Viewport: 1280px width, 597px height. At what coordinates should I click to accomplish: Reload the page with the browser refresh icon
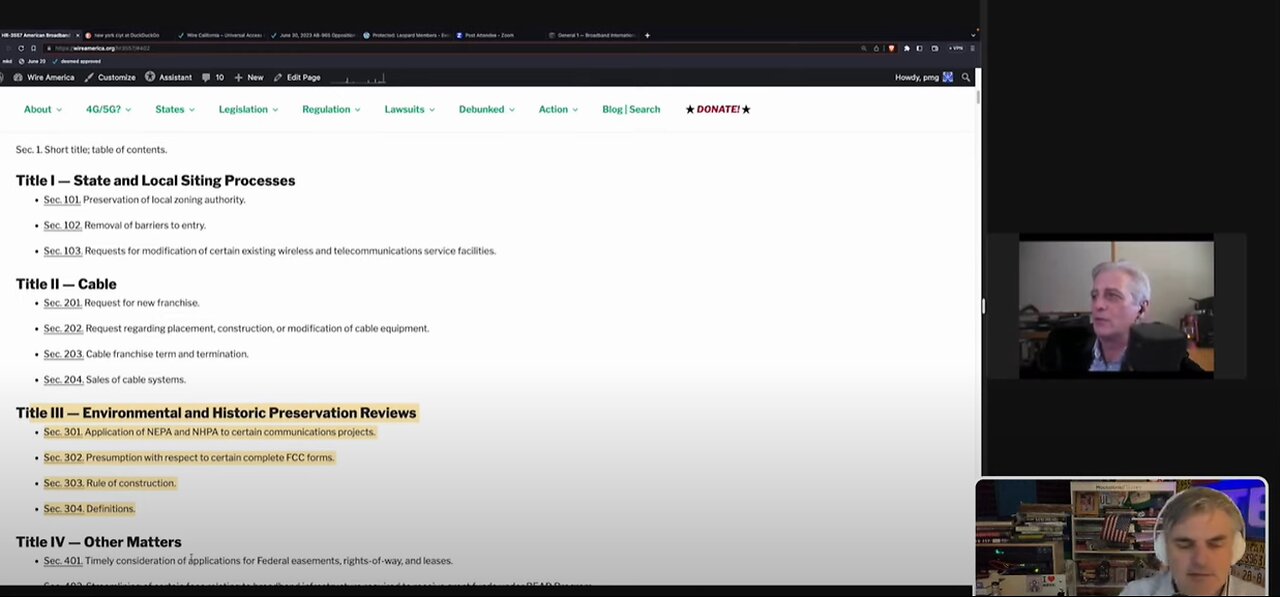point(21,48)
